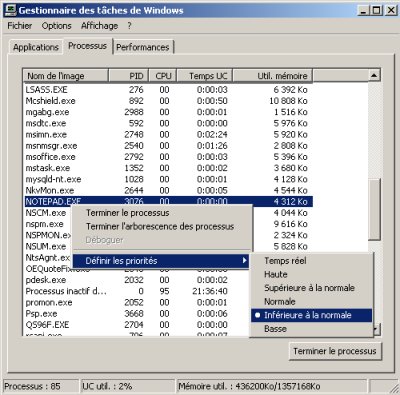Click the Processus : 85 status entry
Image resolution: width=400 pixels, height=395 pixels.
pyautogui.click(x=41, y=387)
